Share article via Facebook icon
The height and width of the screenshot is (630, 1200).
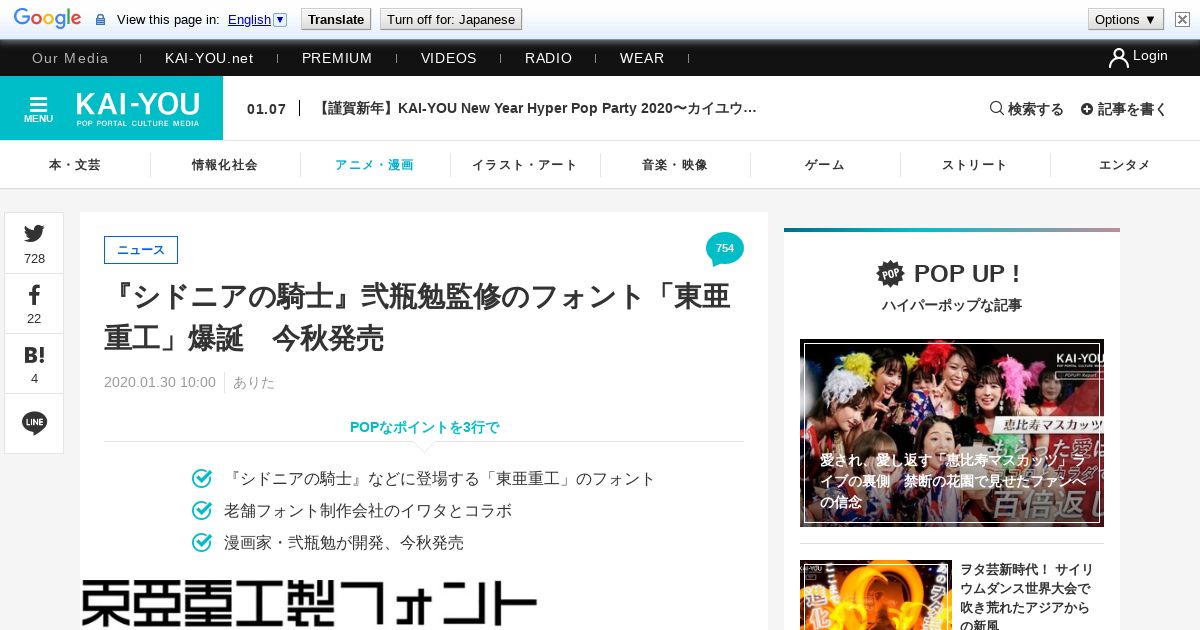pos(34,295)
